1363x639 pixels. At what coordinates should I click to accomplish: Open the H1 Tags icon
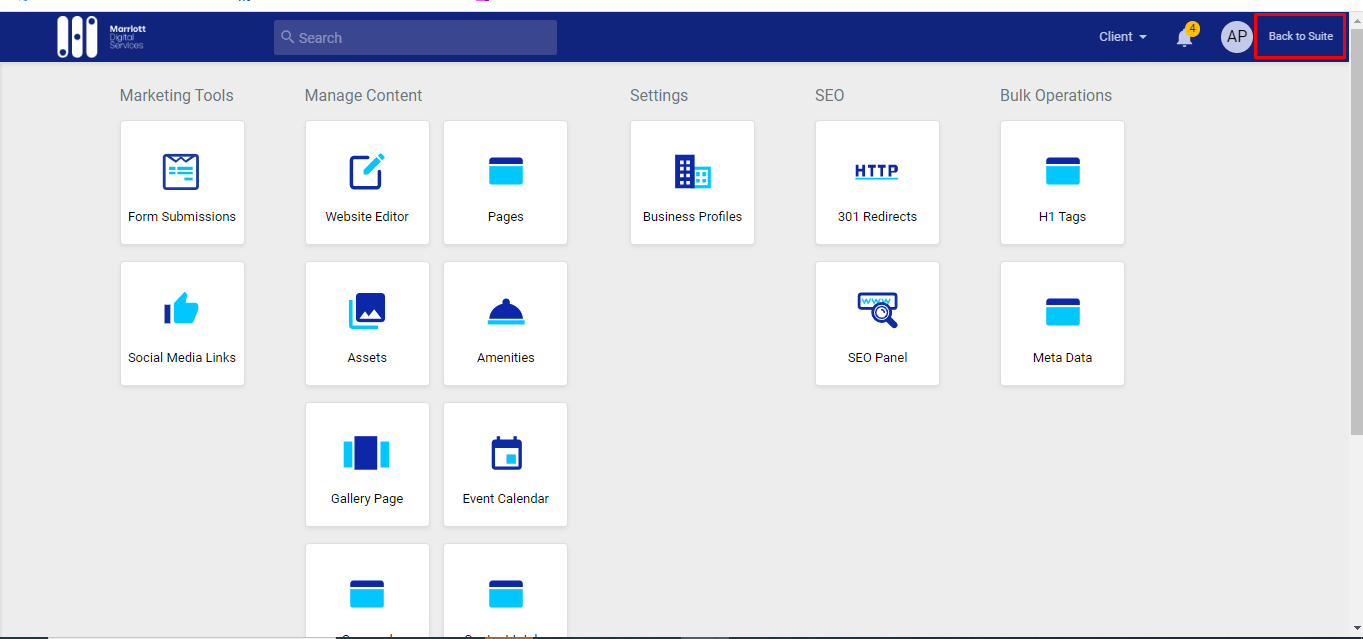click(x=1062, y=172)
